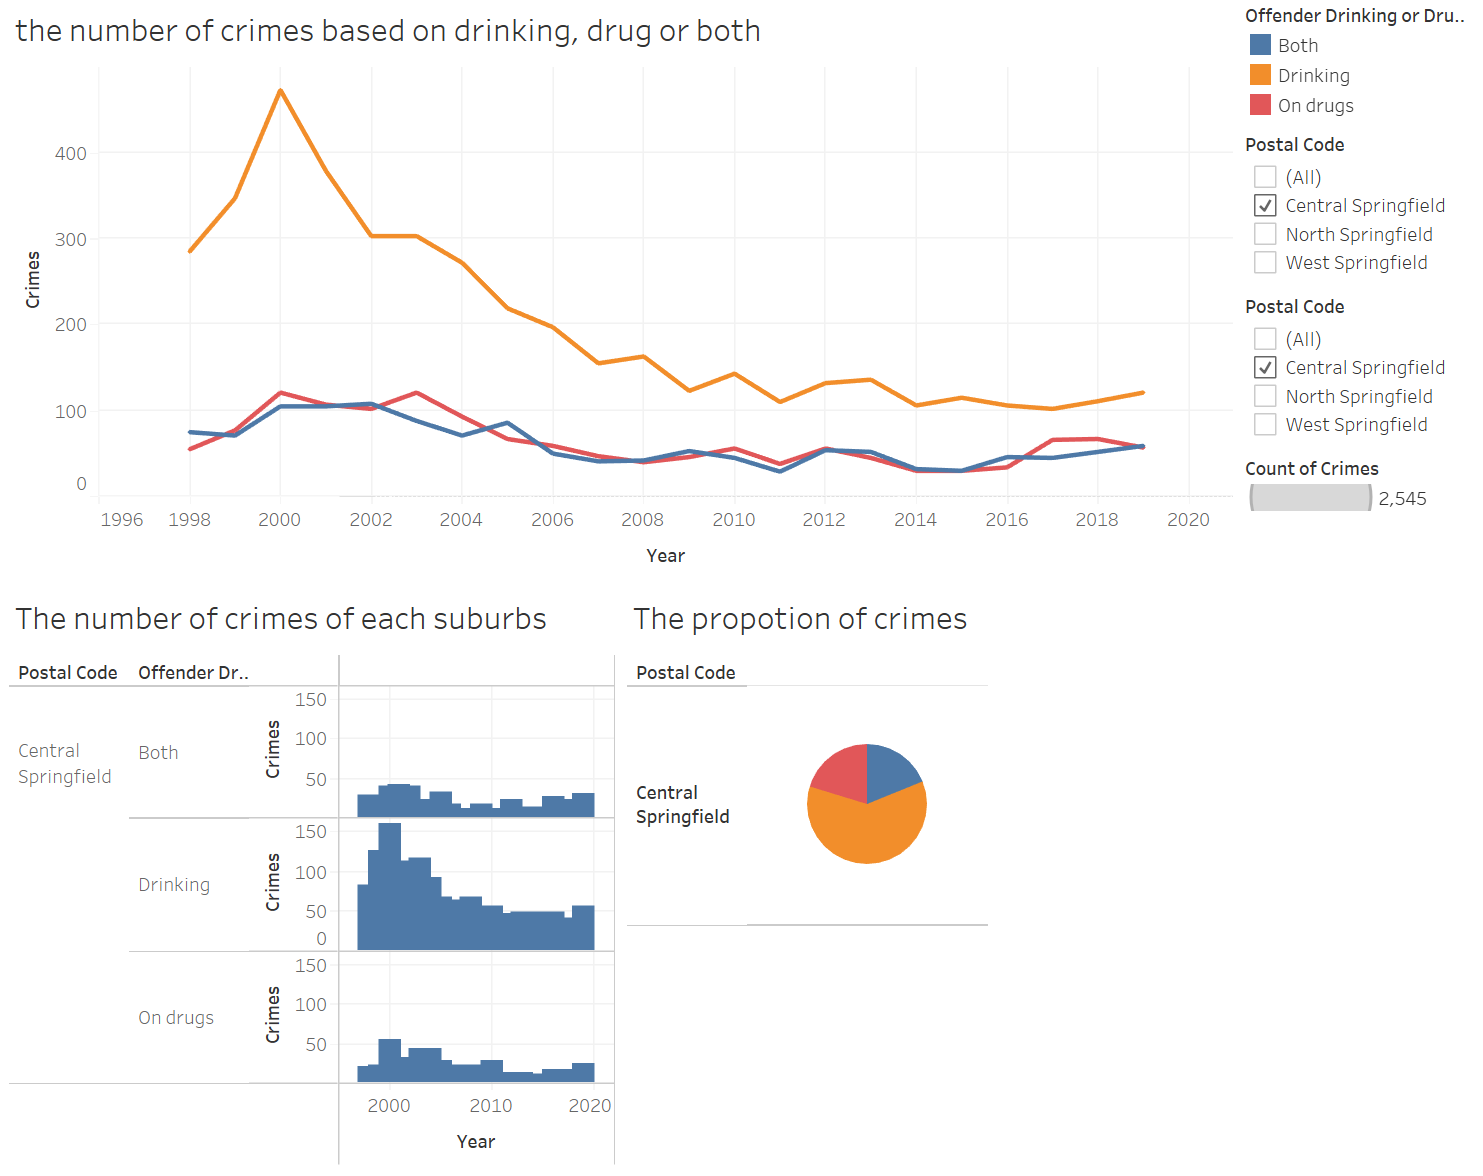The height and width of the screenshot is (1176, 1483).
Task: Check West Springfield in the second Postal Code filter
Action: 1265,425
